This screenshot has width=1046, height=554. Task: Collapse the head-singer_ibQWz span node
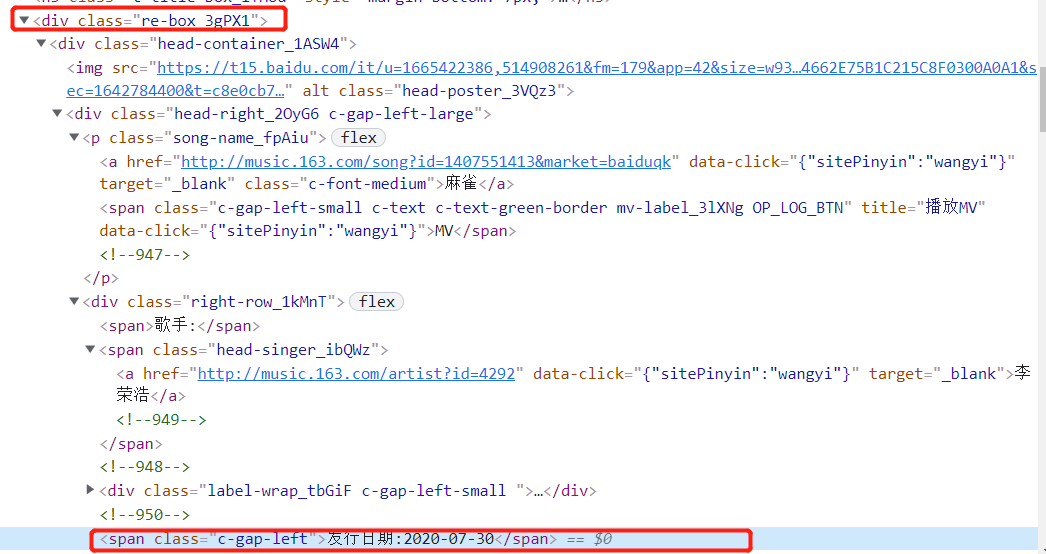coord(90,350)
